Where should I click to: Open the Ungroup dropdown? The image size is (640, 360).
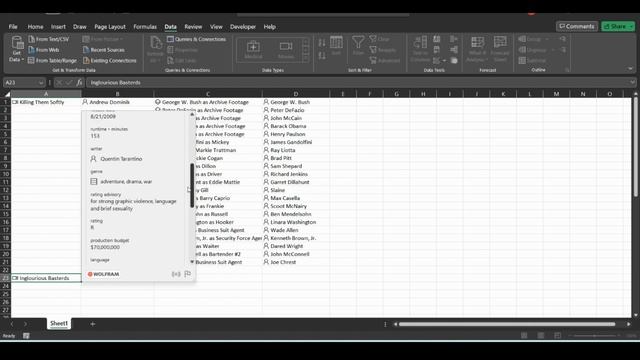[x=536, y=50]
